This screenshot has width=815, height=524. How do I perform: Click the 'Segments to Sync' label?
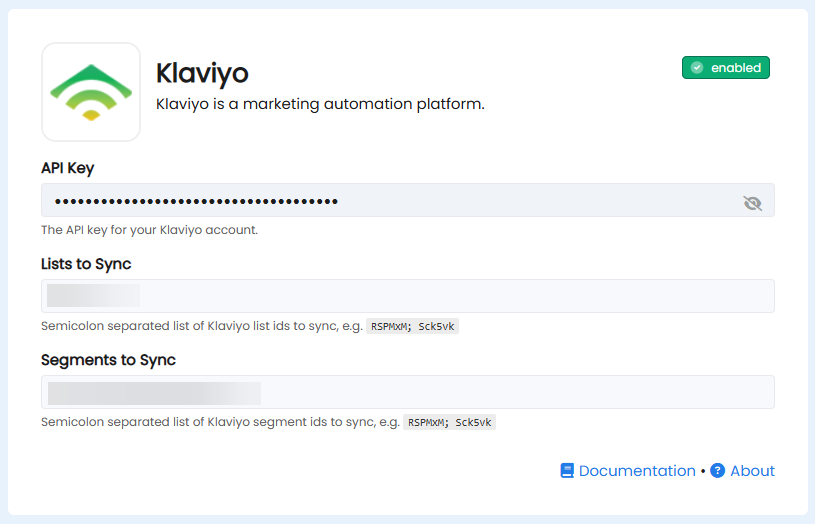pyautogui.click(x=108, y=360)
